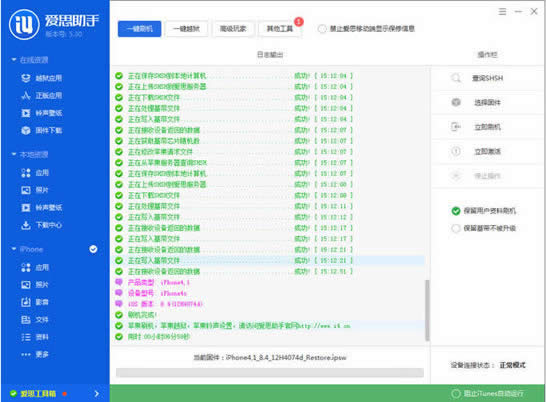546x402 pixels.
Task: Select the 产品类型 iPhone4,1 log row
Action: click(x=268, y=282)
